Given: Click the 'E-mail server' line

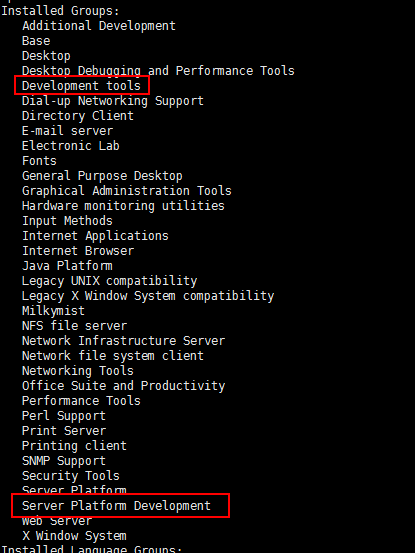Looking at the screenshot, I should point(67,131).
